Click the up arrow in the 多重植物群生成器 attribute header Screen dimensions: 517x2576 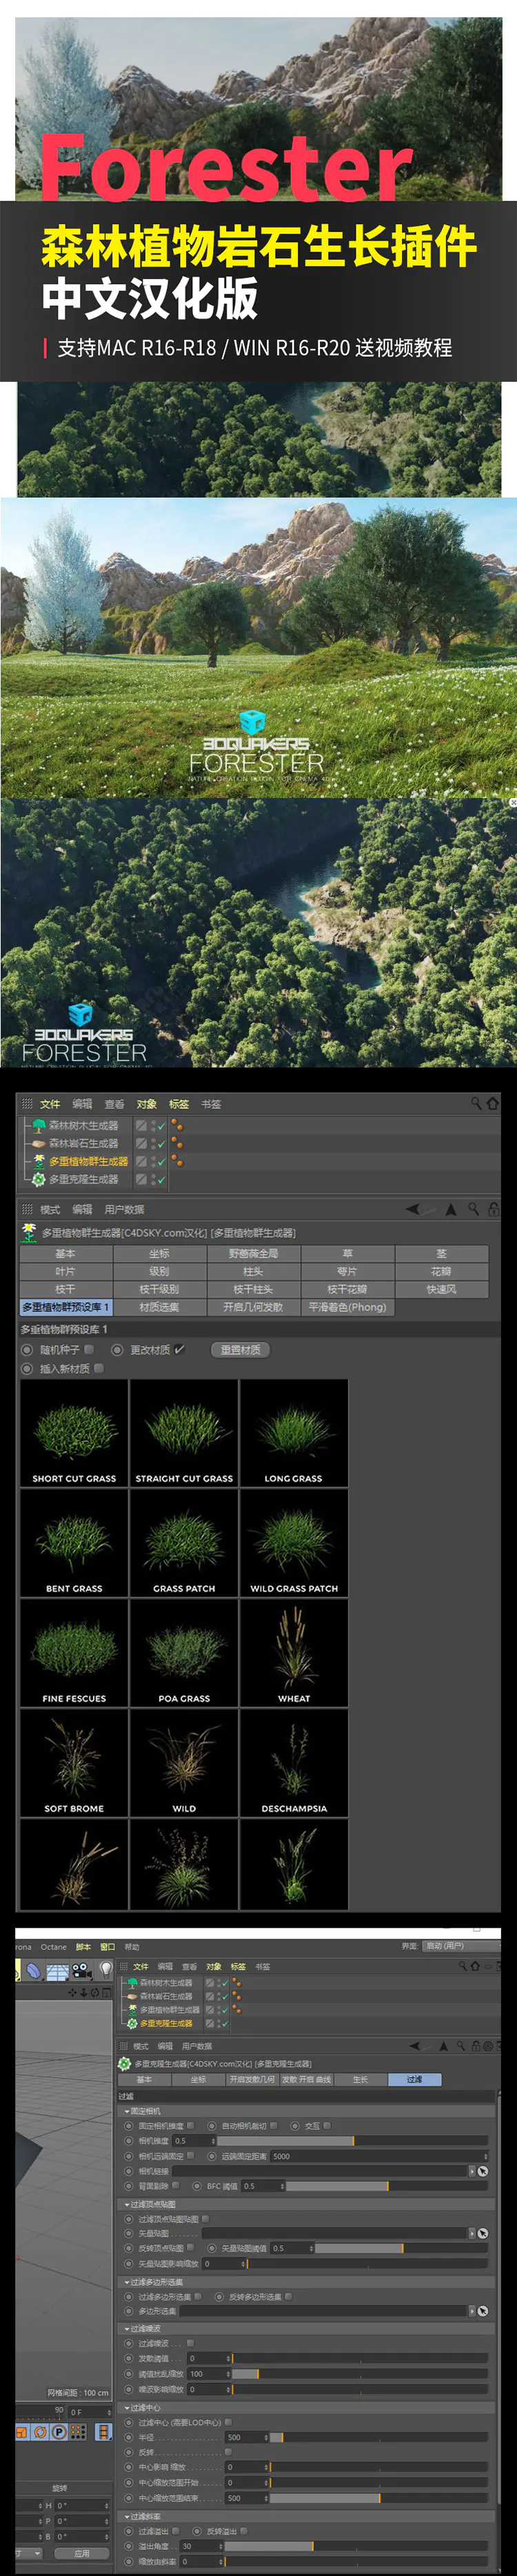[451, 1209]
